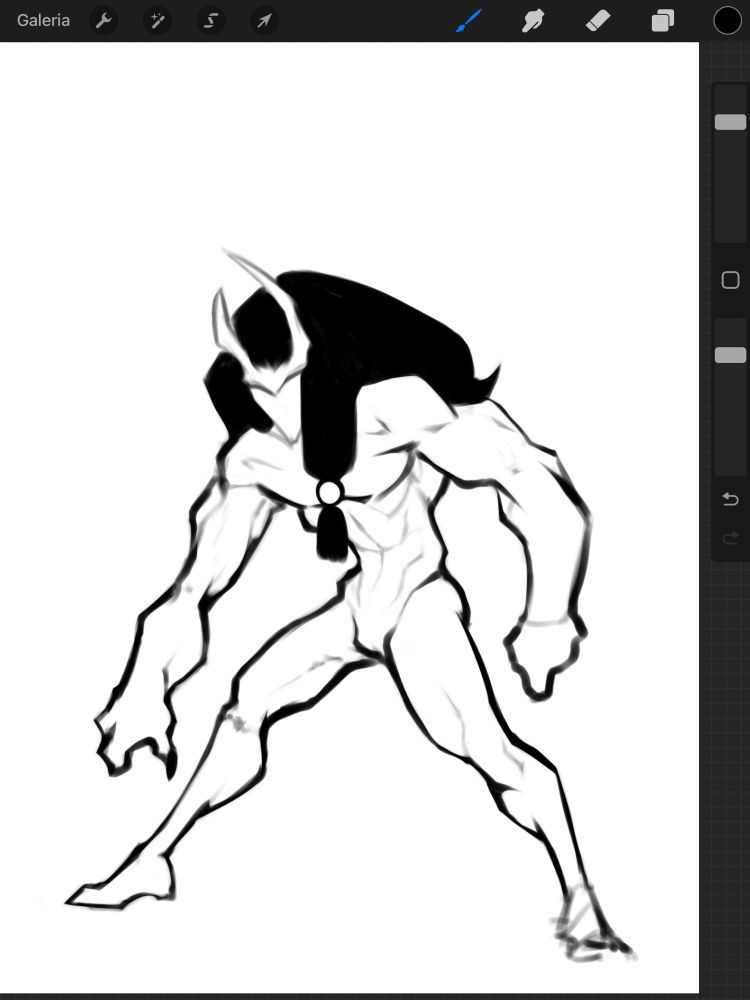Click the brush size slider handle

(730, 122)
